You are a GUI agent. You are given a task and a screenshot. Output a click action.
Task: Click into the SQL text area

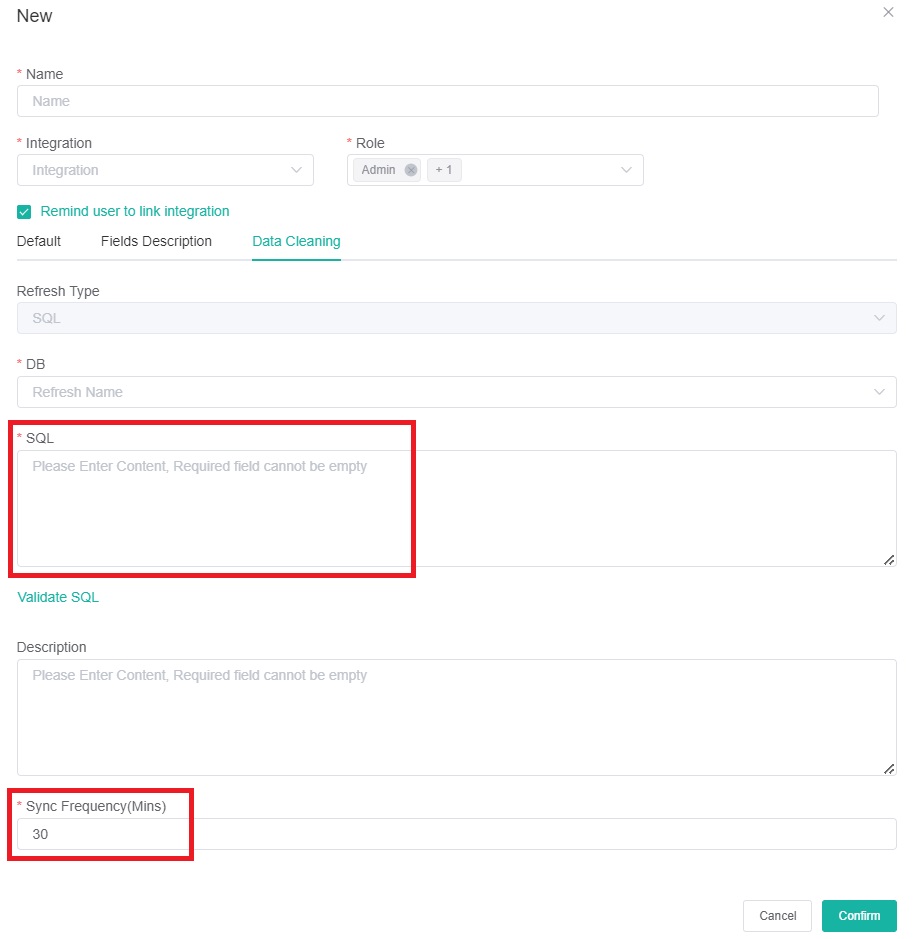pyautogui.click(x=456, y=508)
